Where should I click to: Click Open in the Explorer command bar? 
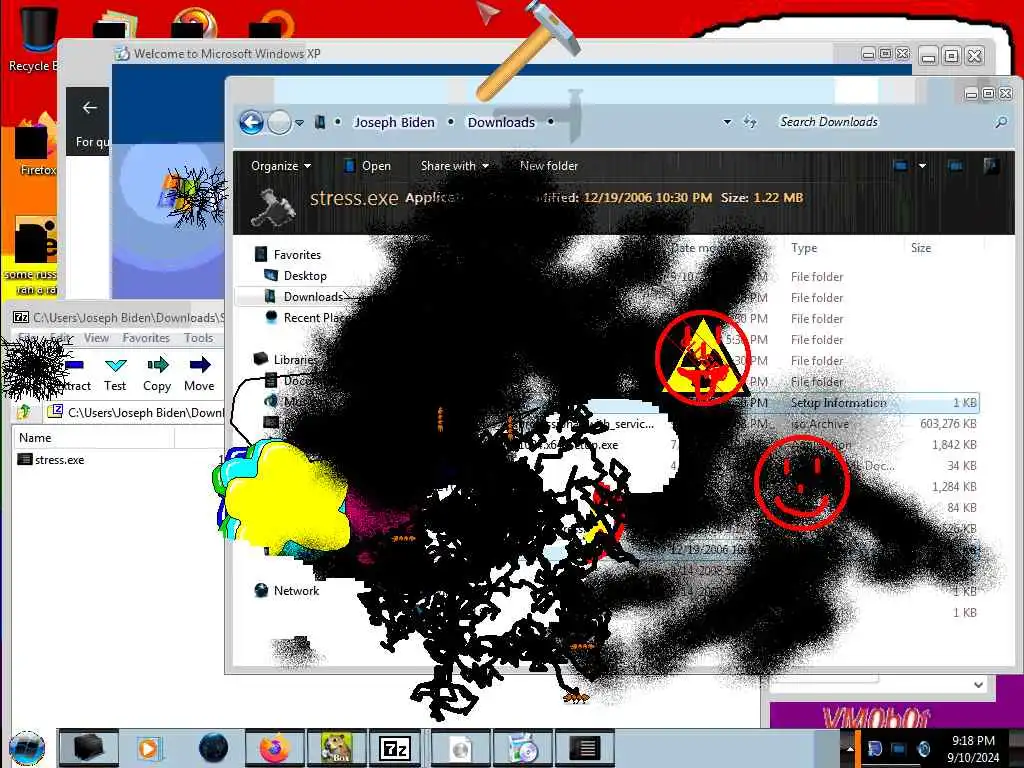point(368,166)
